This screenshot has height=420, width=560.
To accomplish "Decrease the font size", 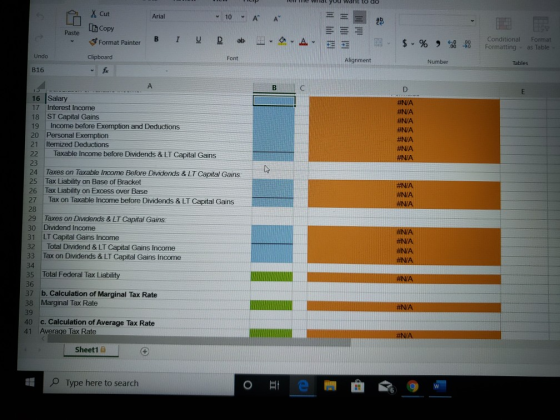I will (277, 19).
